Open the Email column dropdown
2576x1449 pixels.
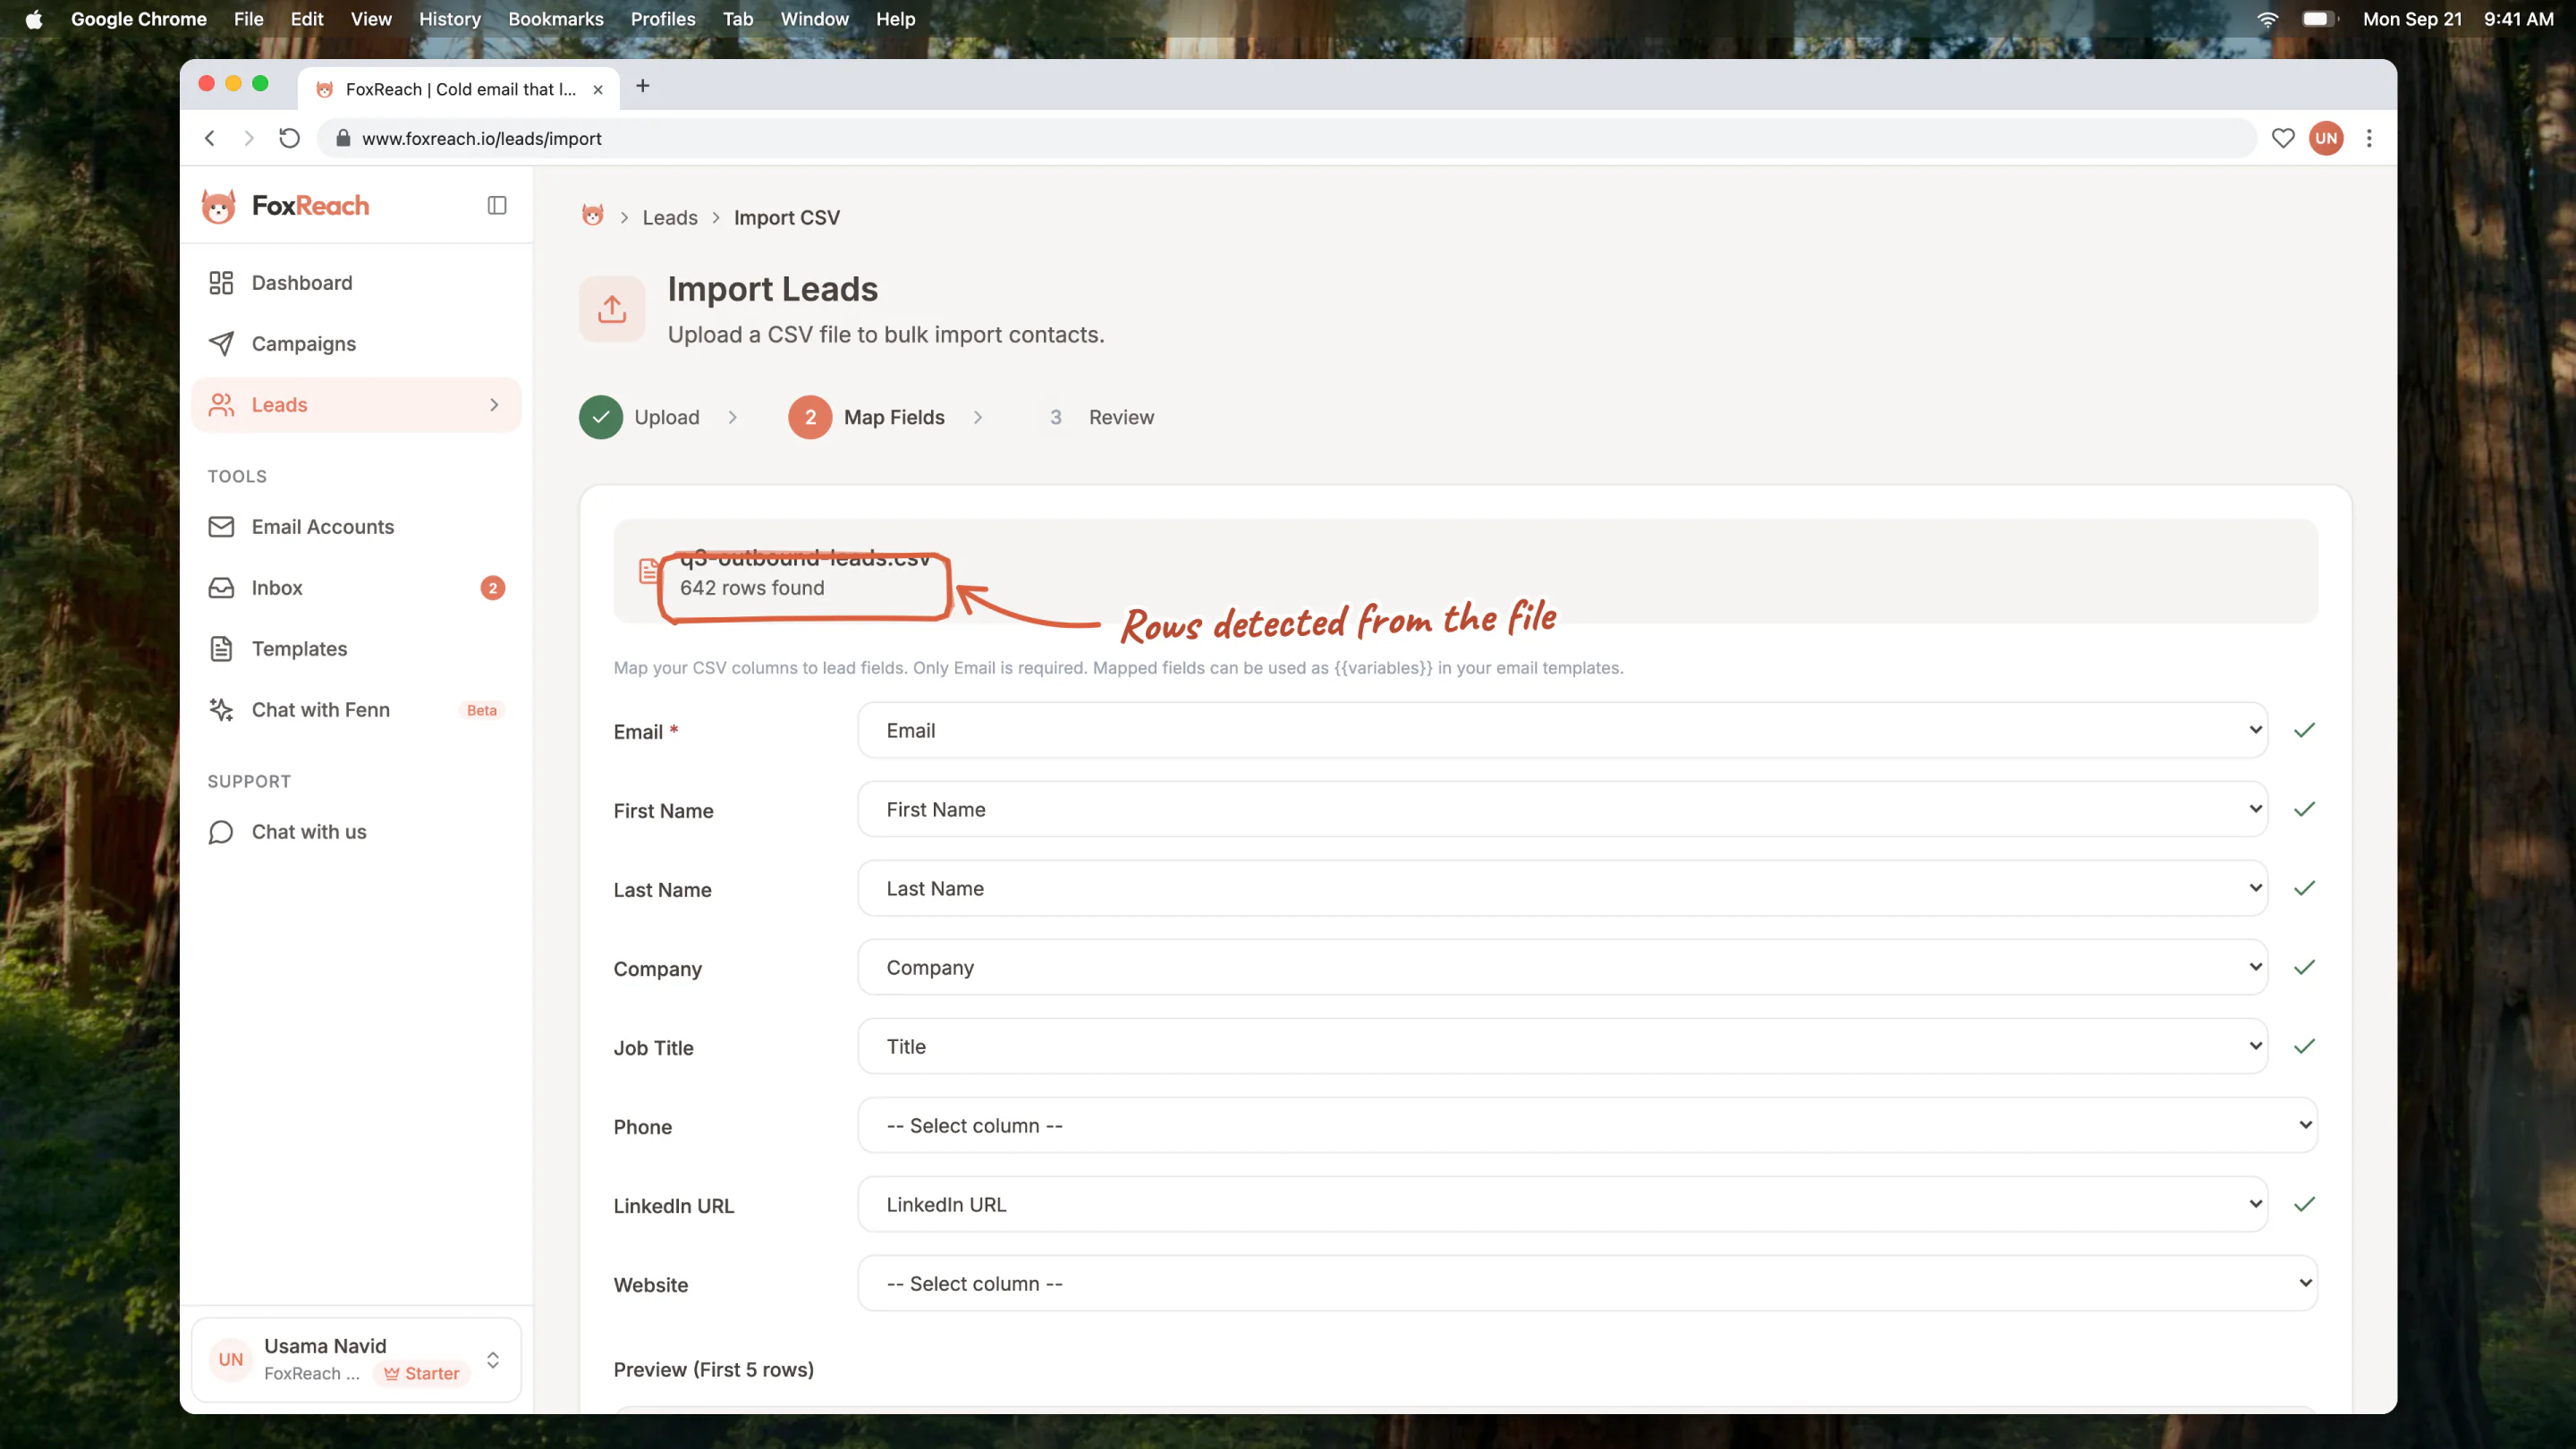click(x=1562, y=730)
